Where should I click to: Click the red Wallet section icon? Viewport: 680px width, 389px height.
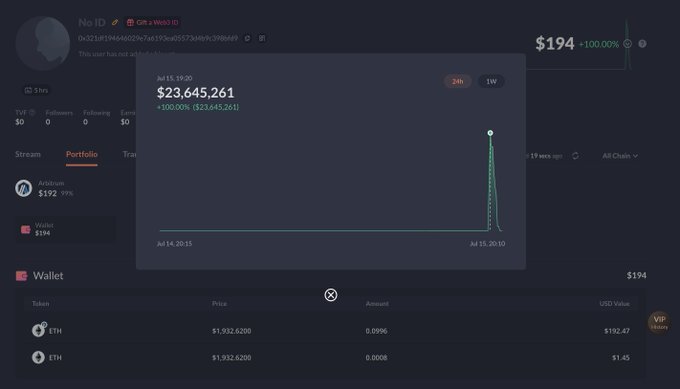tap(22, 276)
